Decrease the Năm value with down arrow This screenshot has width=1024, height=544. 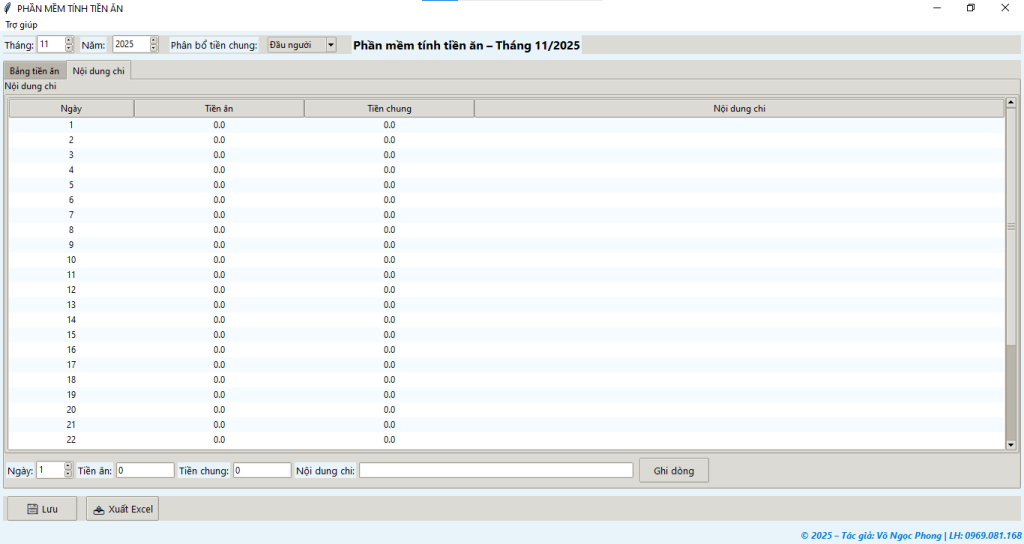(153, 48)
